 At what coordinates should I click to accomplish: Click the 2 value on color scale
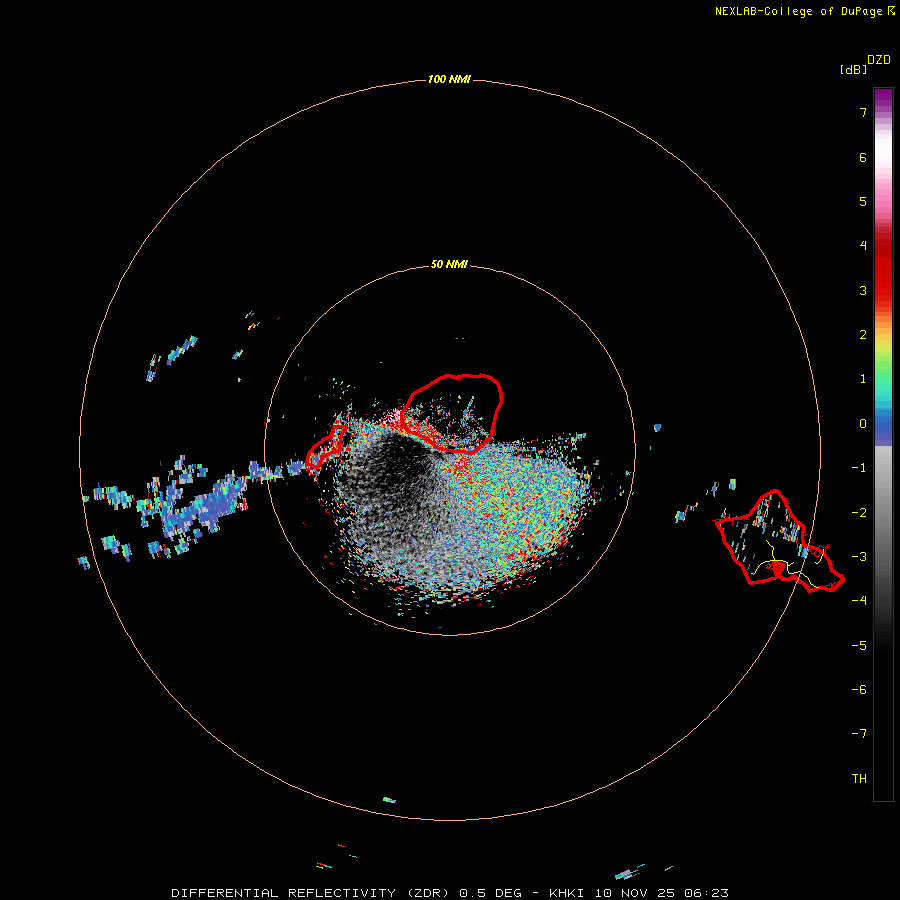pyautogui.click(x=863, y=335)
